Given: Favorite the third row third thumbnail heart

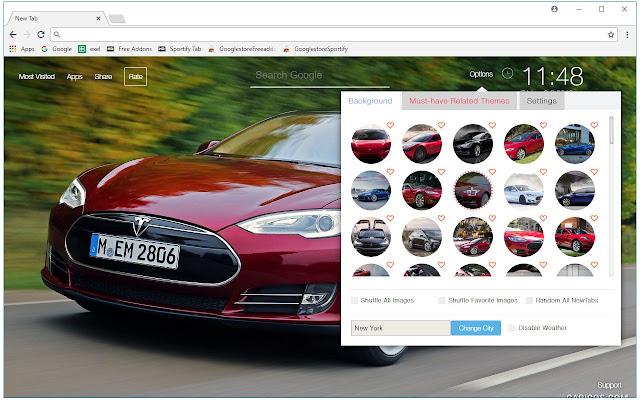Looking at the screenshot, I should [492, 218].
